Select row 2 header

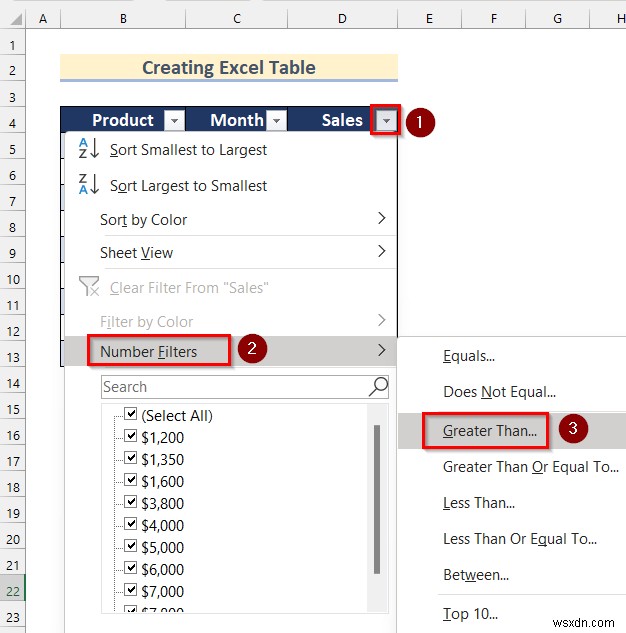(13, 70)
